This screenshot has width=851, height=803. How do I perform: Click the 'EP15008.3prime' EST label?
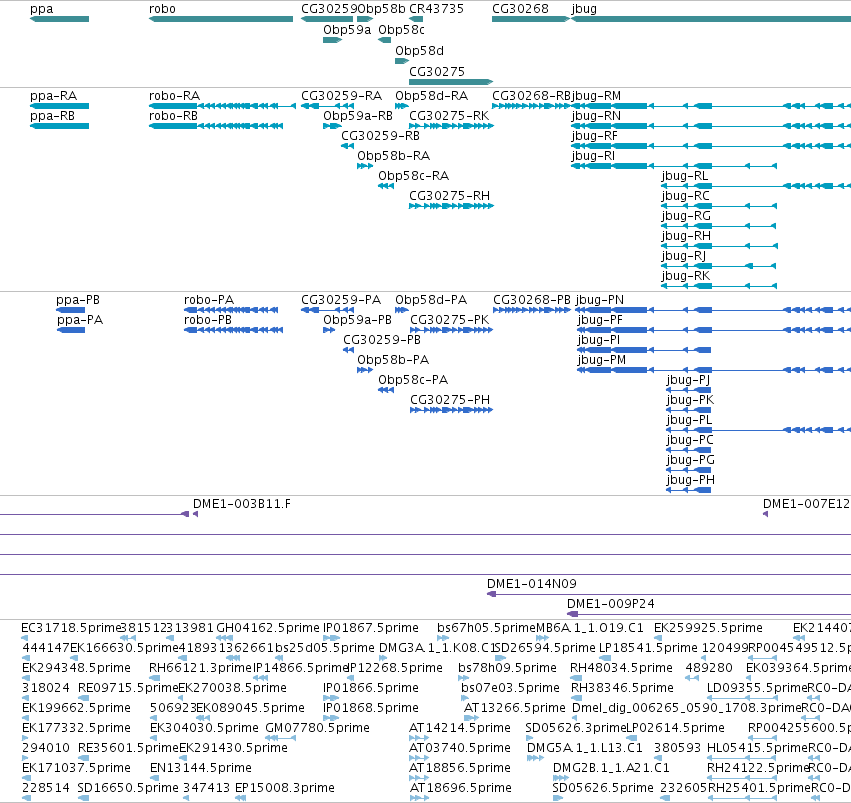(284, 788)
